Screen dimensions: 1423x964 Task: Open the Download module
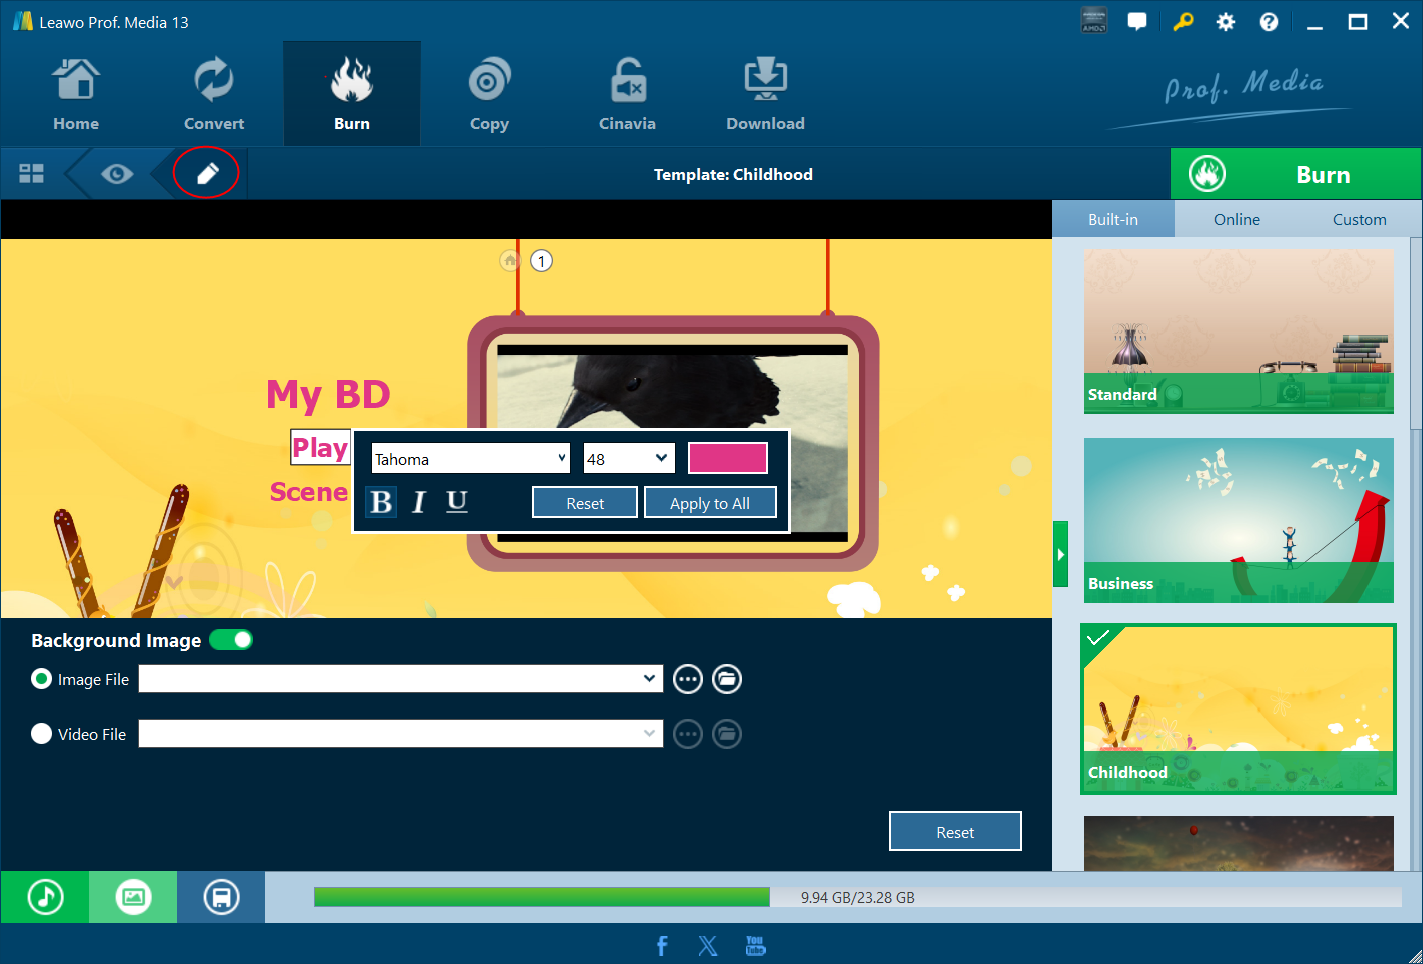765,94
